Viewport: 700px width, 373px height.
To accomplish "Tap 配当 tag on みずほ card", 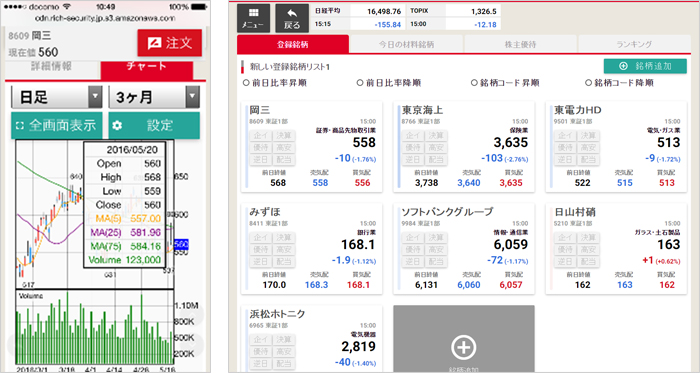I will [x=283, y=262].
